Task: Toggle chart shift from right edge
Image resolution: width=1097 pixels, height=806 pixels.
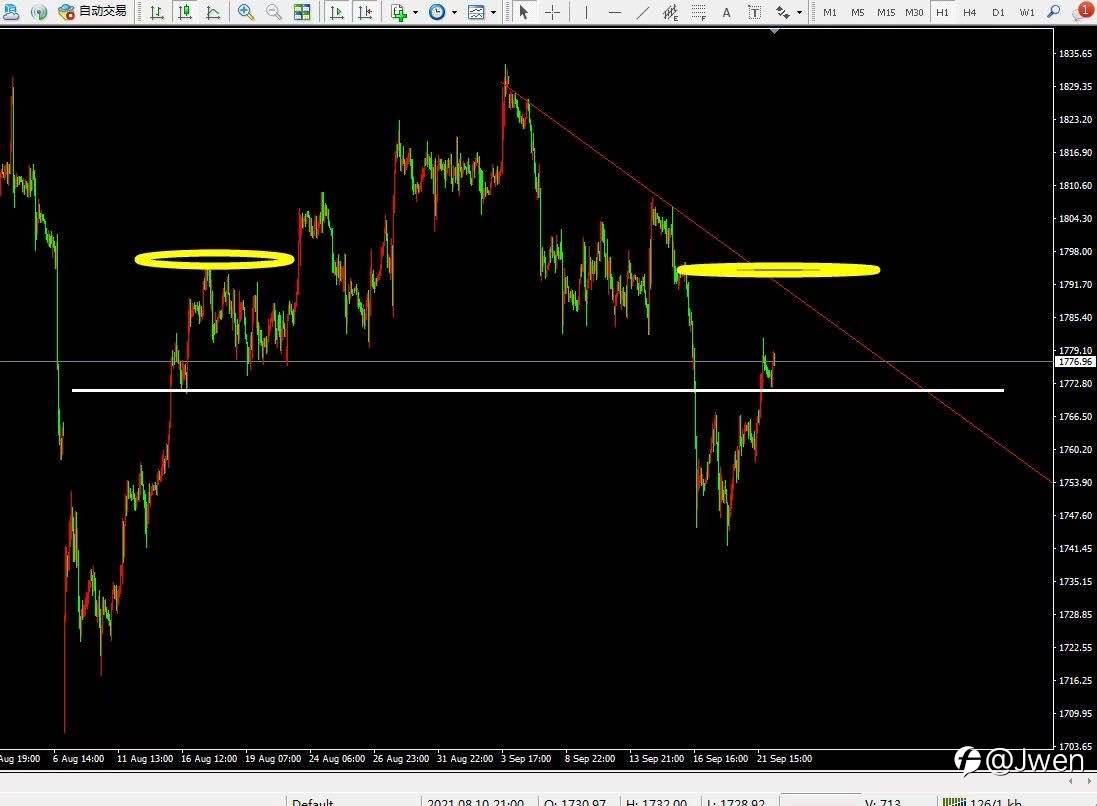Action: [365, 12]
